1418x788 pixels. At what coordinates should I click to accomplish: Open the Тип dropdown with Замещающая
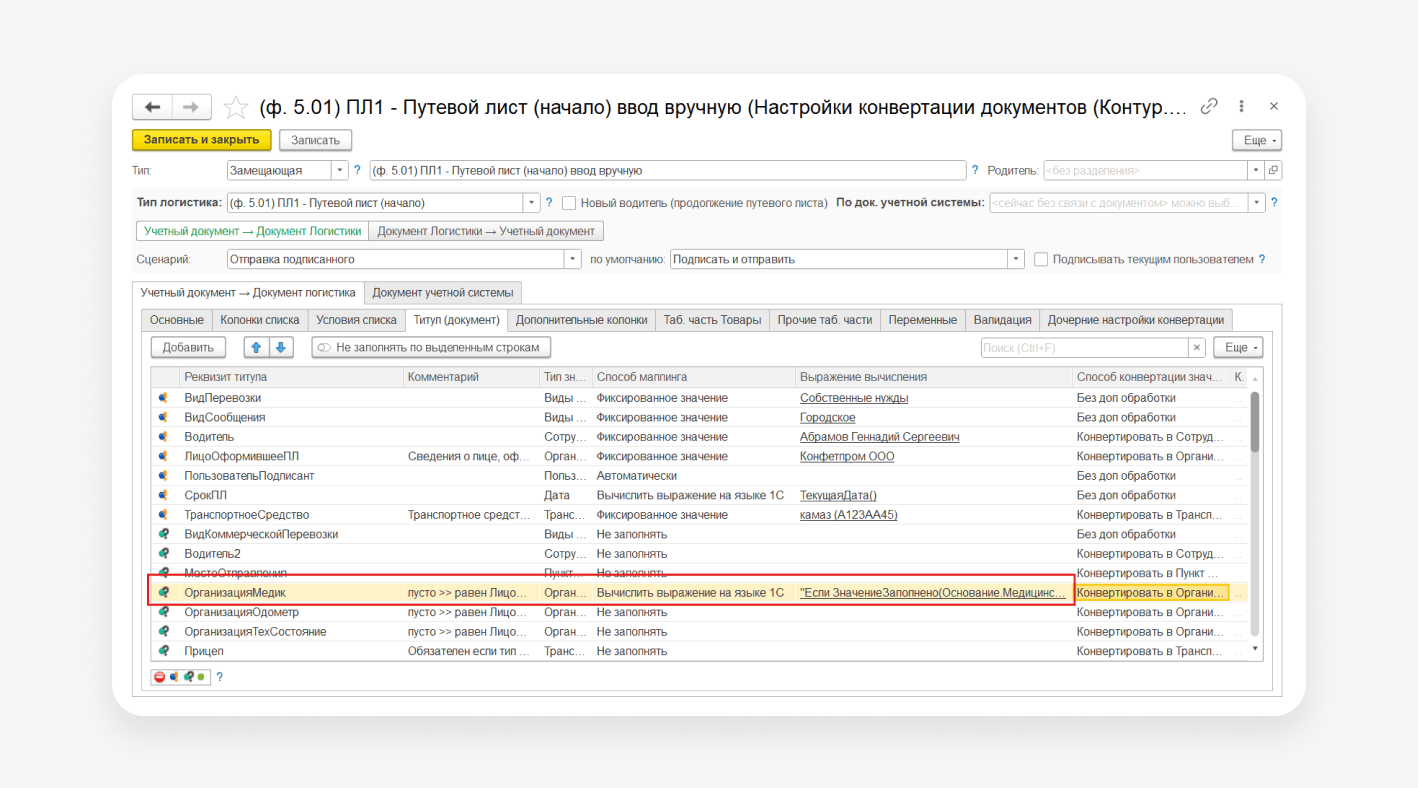click(x=340, y=170)
